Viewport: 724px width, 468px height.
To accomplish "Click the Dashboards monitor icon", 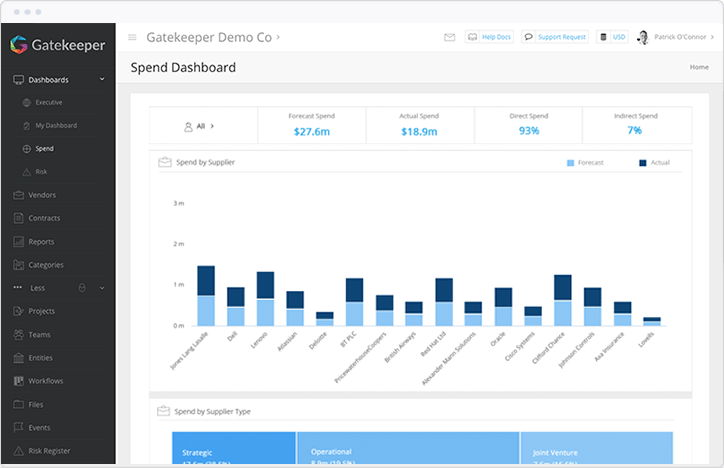I will pyautogui.click(x=18, y=80).
